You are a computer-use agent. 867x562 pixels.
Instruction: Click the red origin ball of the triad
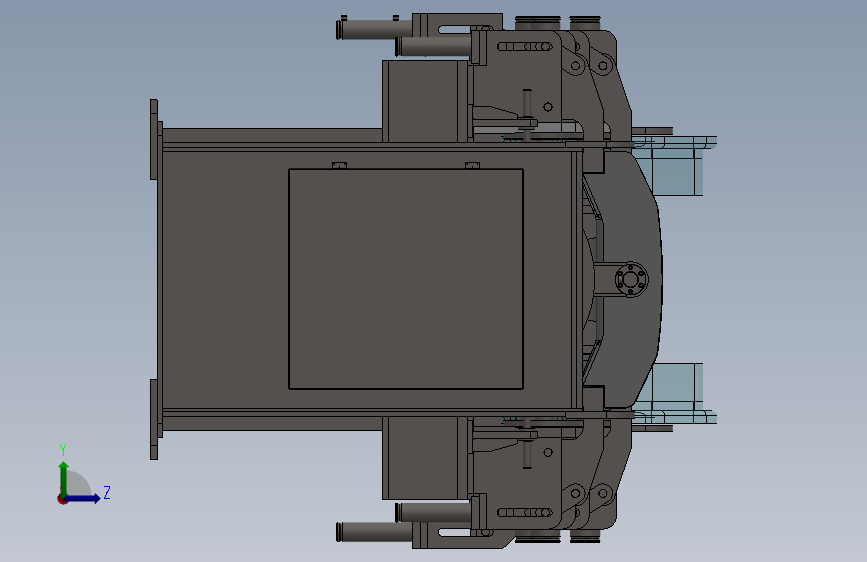(x=62, y=499)
